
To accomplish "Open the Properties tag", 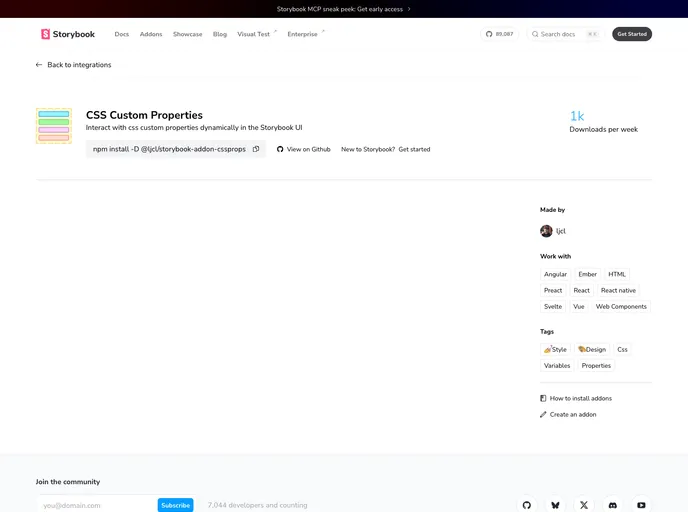I will coord(596,365).
